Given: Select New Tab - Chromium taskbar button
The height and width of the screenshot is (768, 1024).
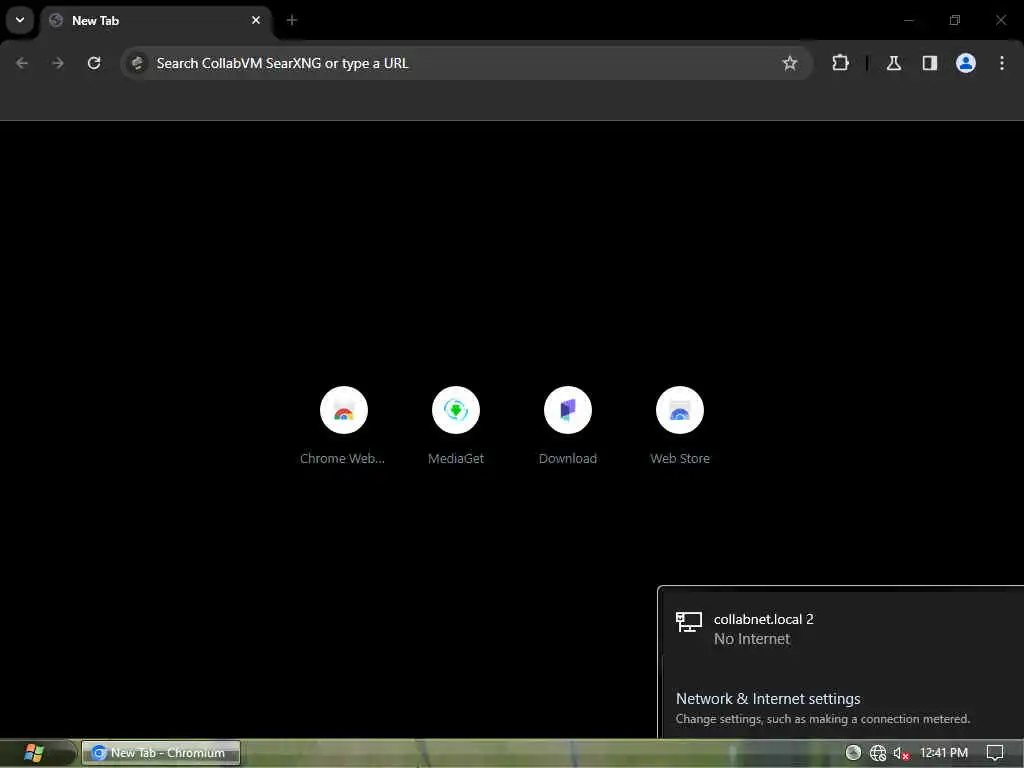Looking at the screenshot, I should (x=161, y=753).
